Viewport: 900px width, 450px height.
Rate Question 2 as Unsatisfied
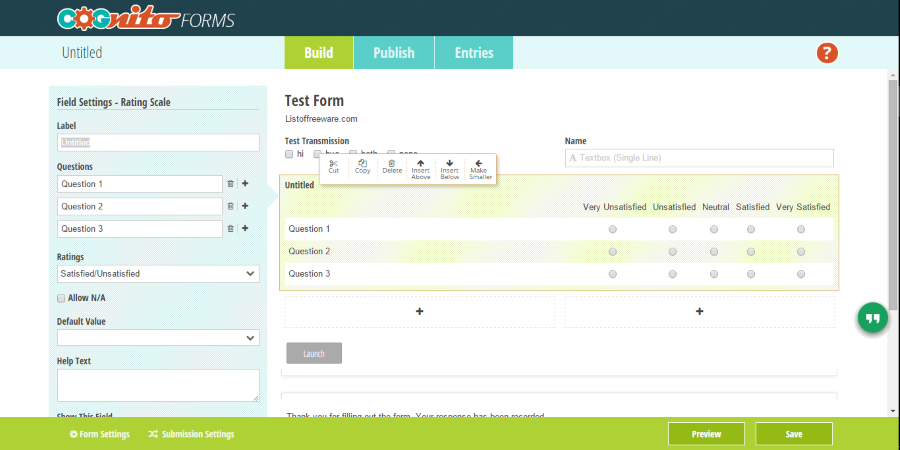(x=673, y=251)
